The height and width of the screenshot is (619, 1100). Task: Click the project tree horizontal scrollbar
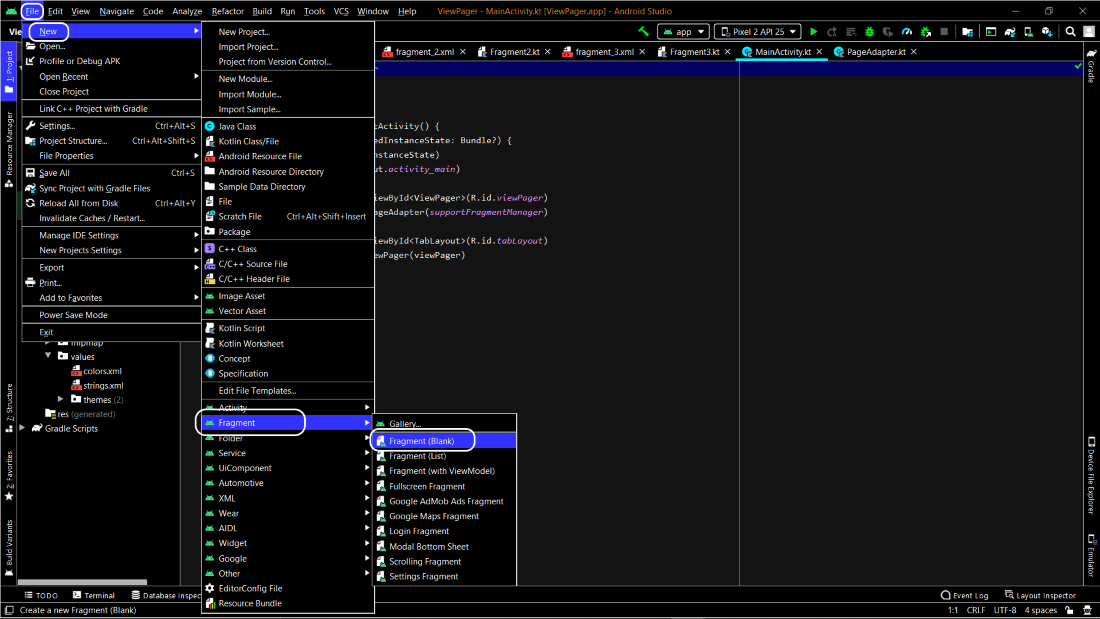(x=82, y=582)
